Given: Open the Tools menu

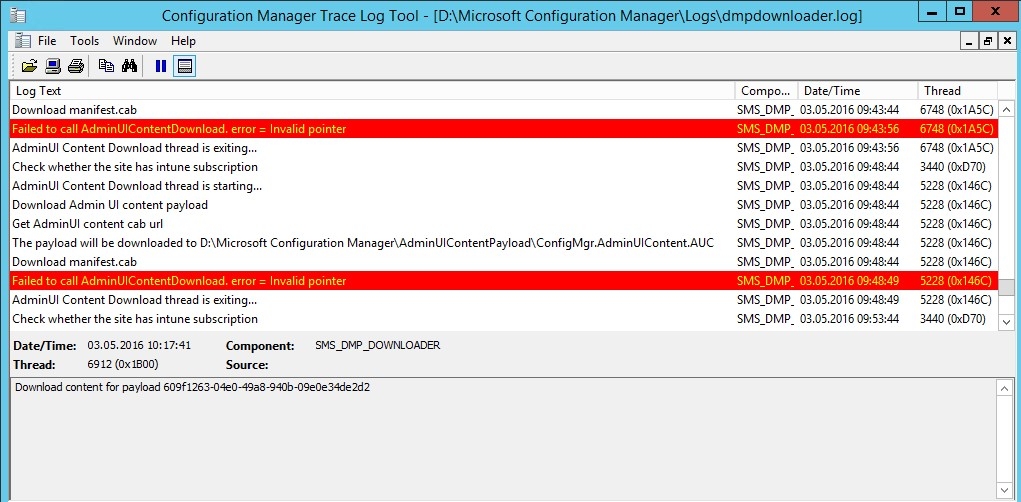Looking at the screenshot, I should click(85, 41).
